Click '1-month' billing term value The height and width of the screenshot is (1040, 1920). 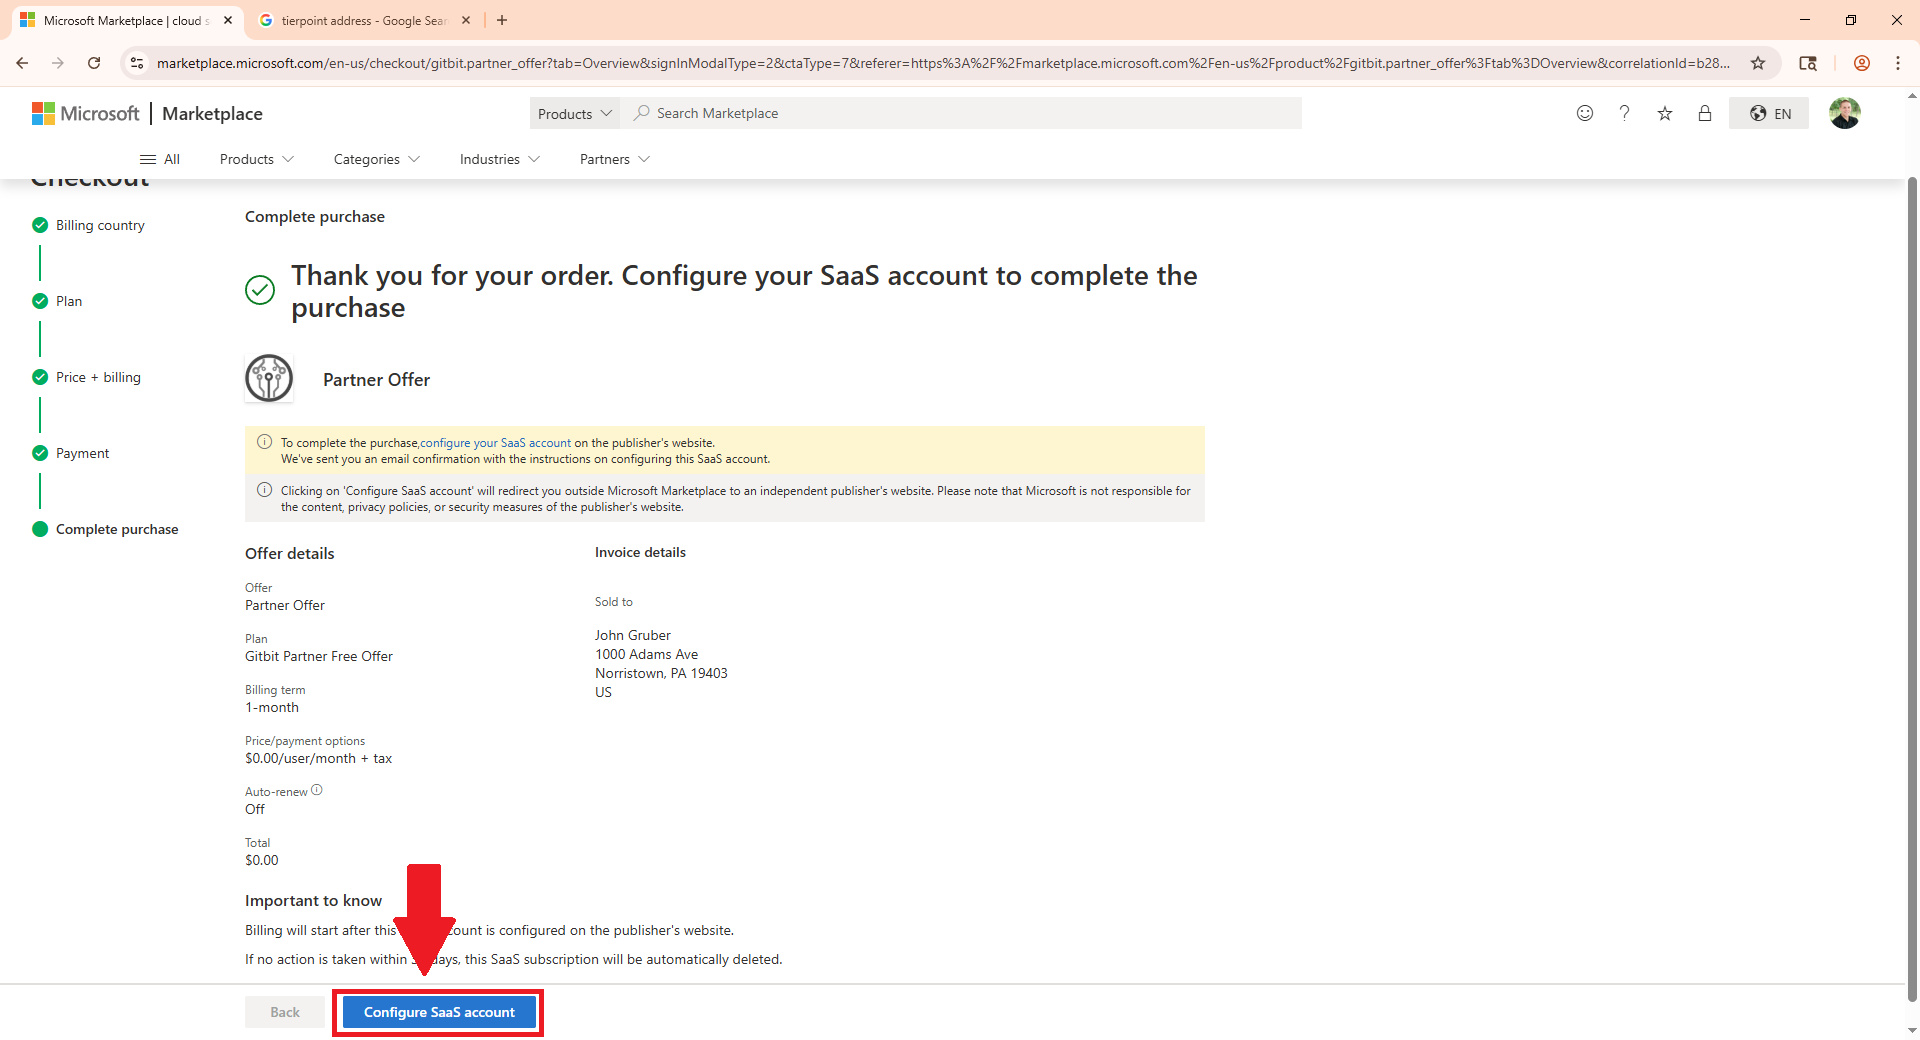point(272,707)
